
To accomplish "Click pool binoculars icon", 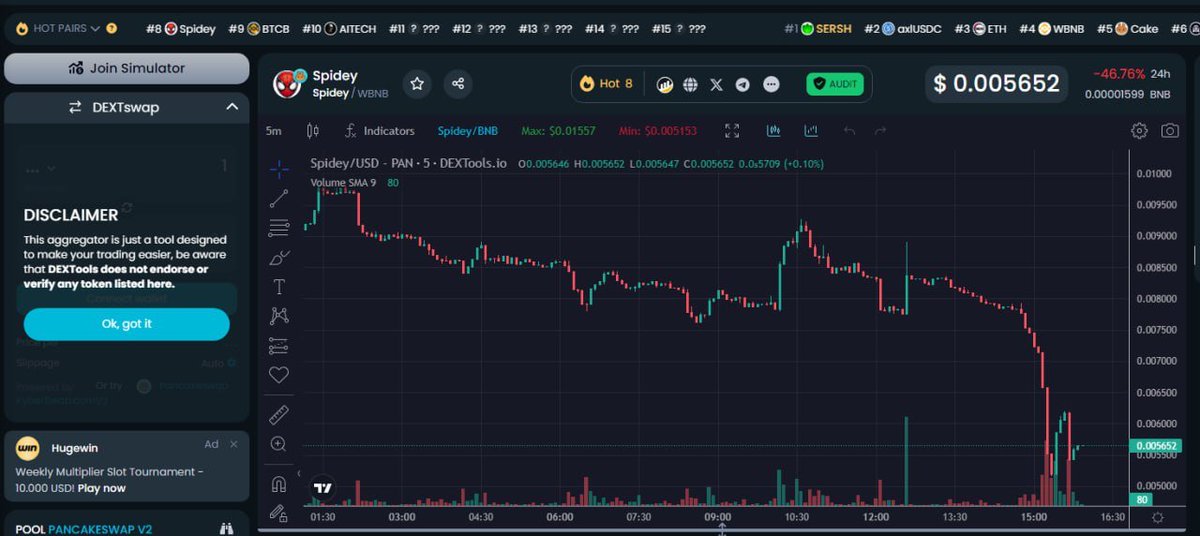I will 226,528.
